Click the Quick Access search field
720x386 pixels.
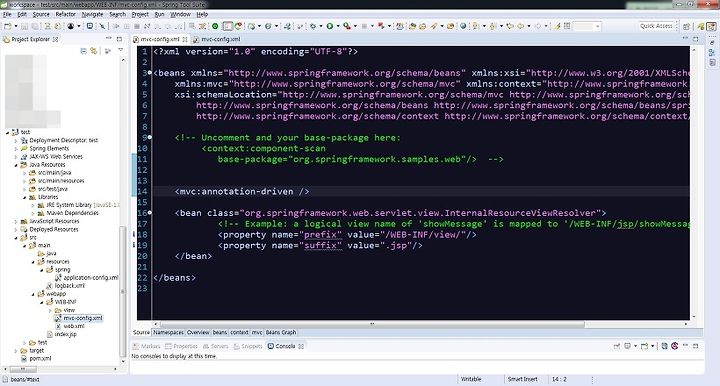coord(657,27)
